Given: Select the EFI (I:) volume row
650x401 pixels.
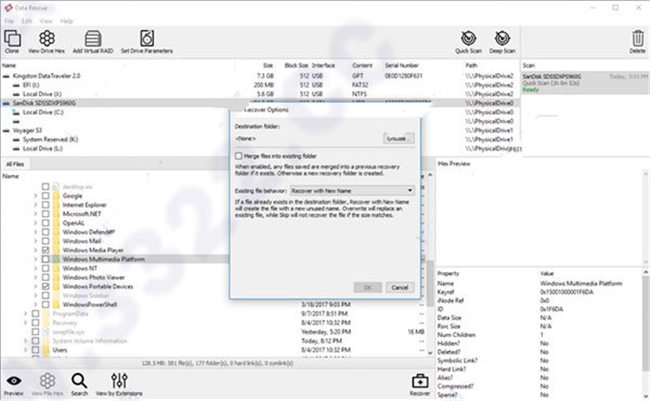Looking at the screenshot, I should 260,85.
